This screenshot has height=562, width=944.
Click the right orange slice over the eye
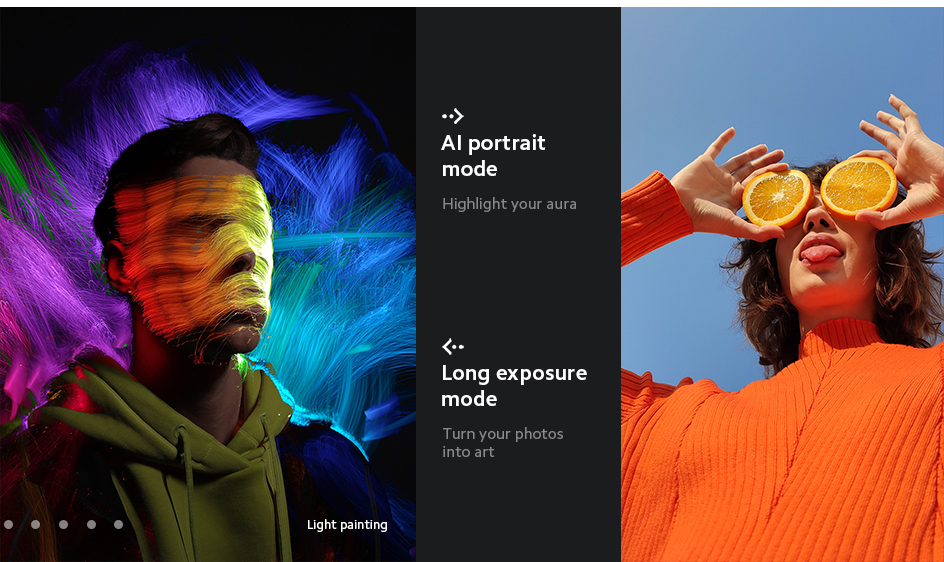(859, 185)
